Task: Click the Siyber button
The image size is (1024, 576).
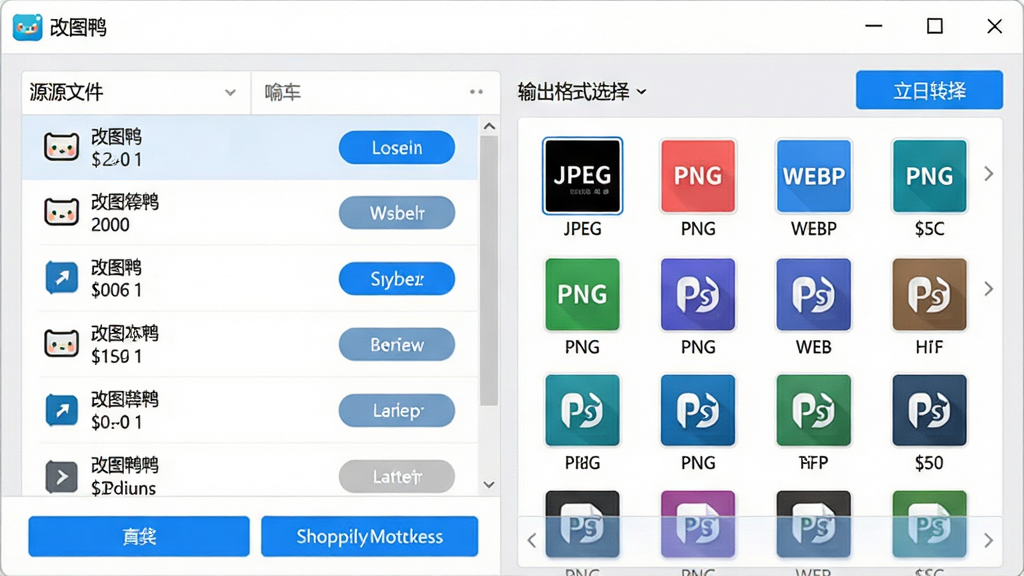Action: (x=396, y=279)
